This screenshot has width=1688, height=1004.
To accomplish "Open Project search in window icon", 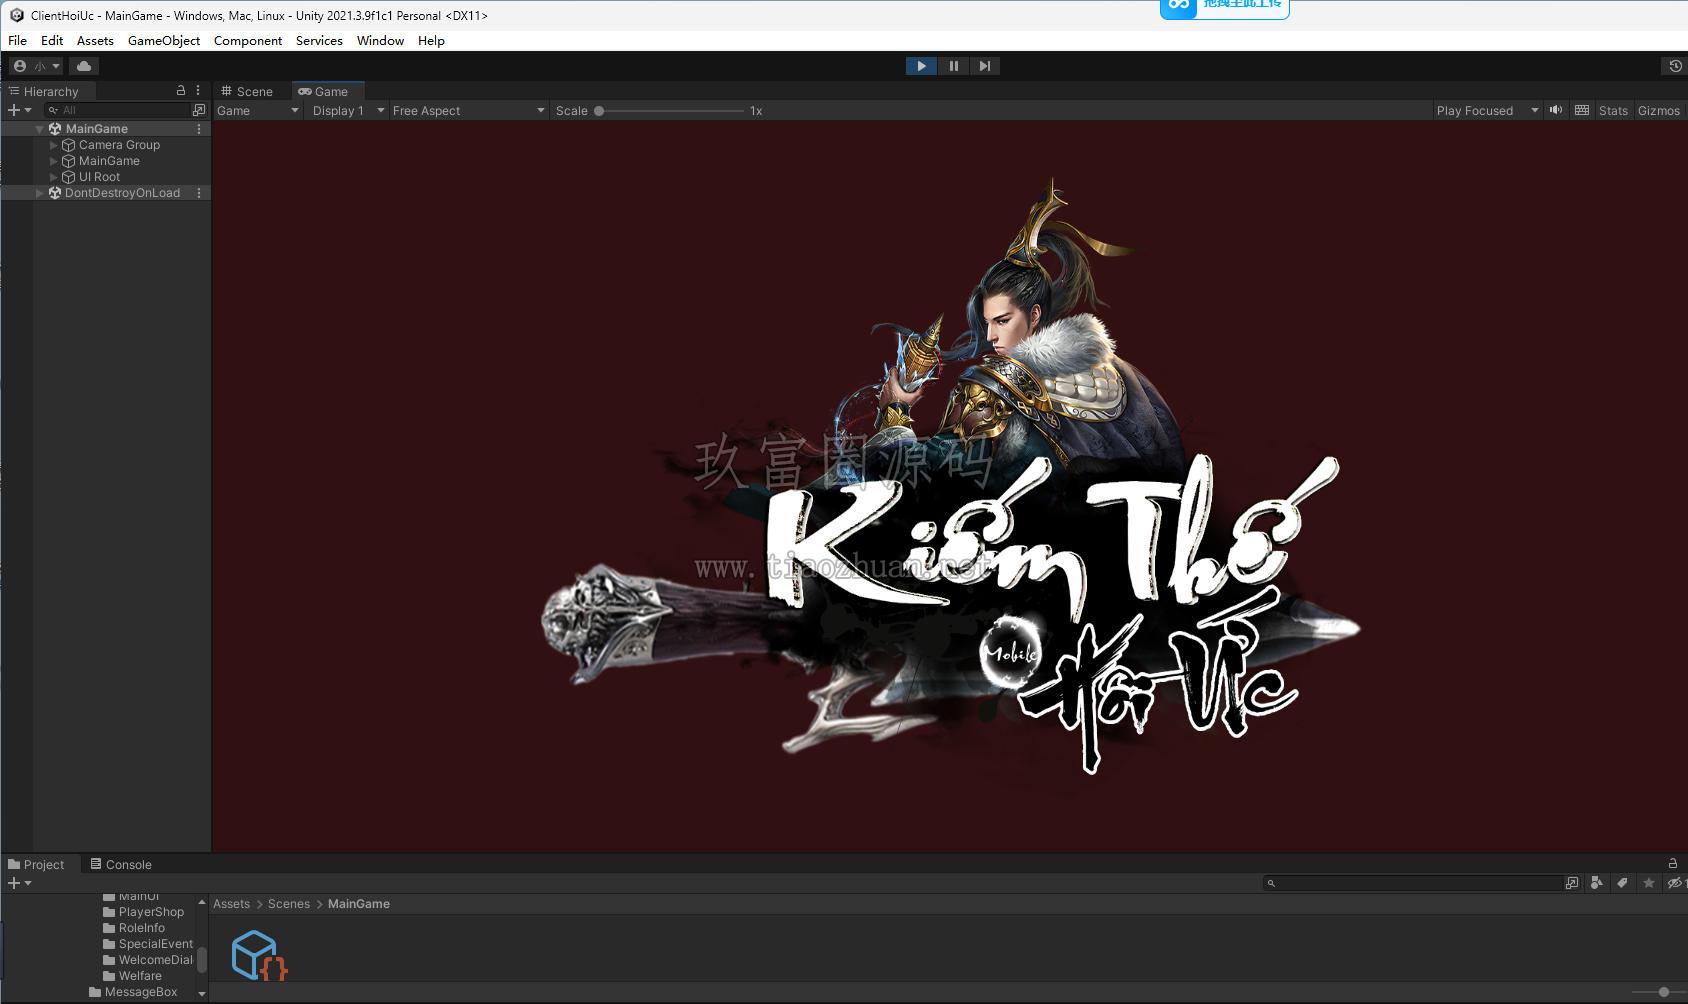I will click(1572, 883).
